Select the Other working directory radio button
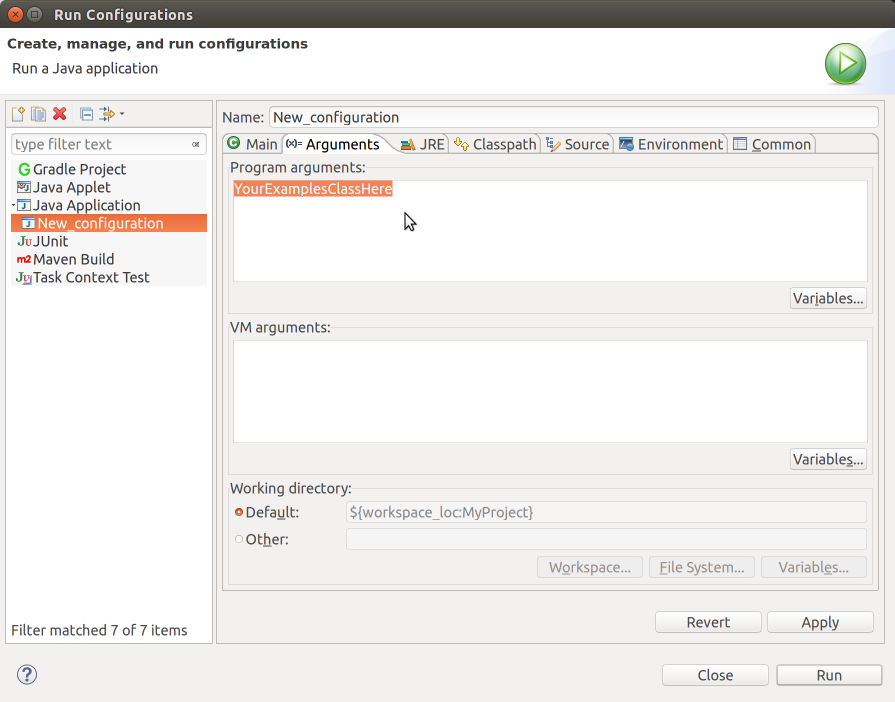 [x=239, y=540]
